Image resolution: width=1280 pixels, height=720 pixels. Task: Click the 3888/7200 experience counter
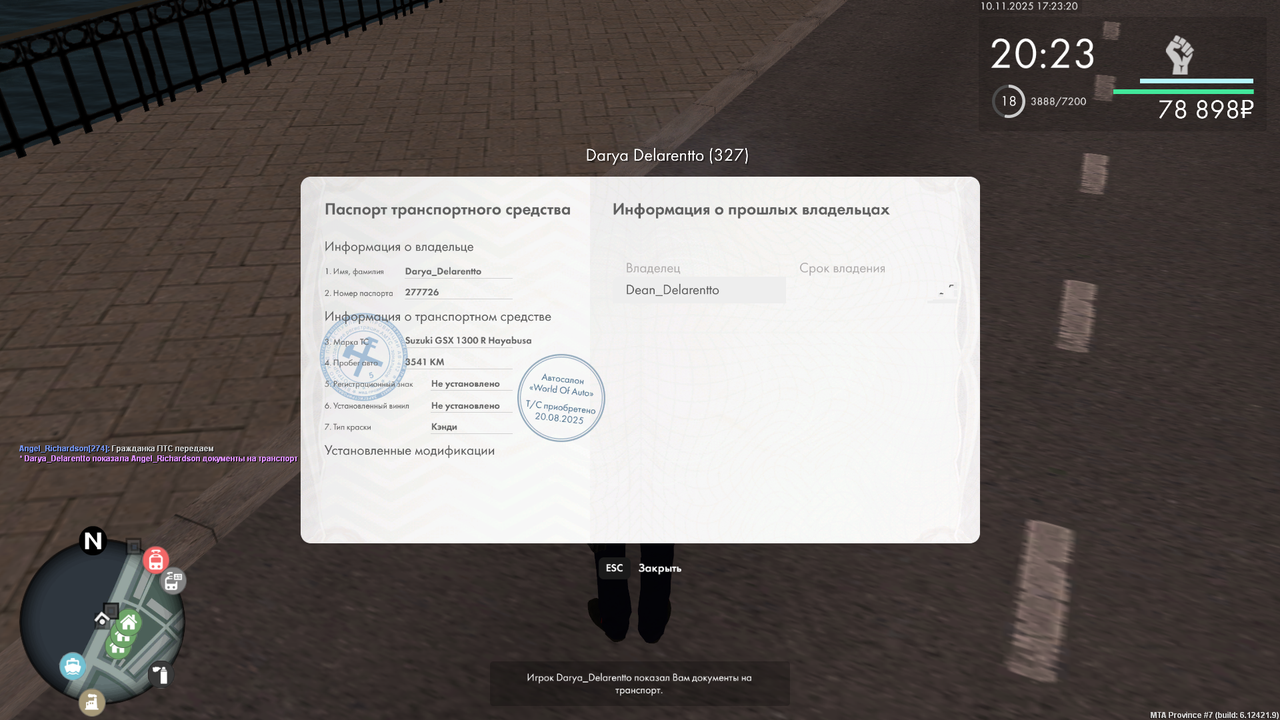[x=1058, y=102]
